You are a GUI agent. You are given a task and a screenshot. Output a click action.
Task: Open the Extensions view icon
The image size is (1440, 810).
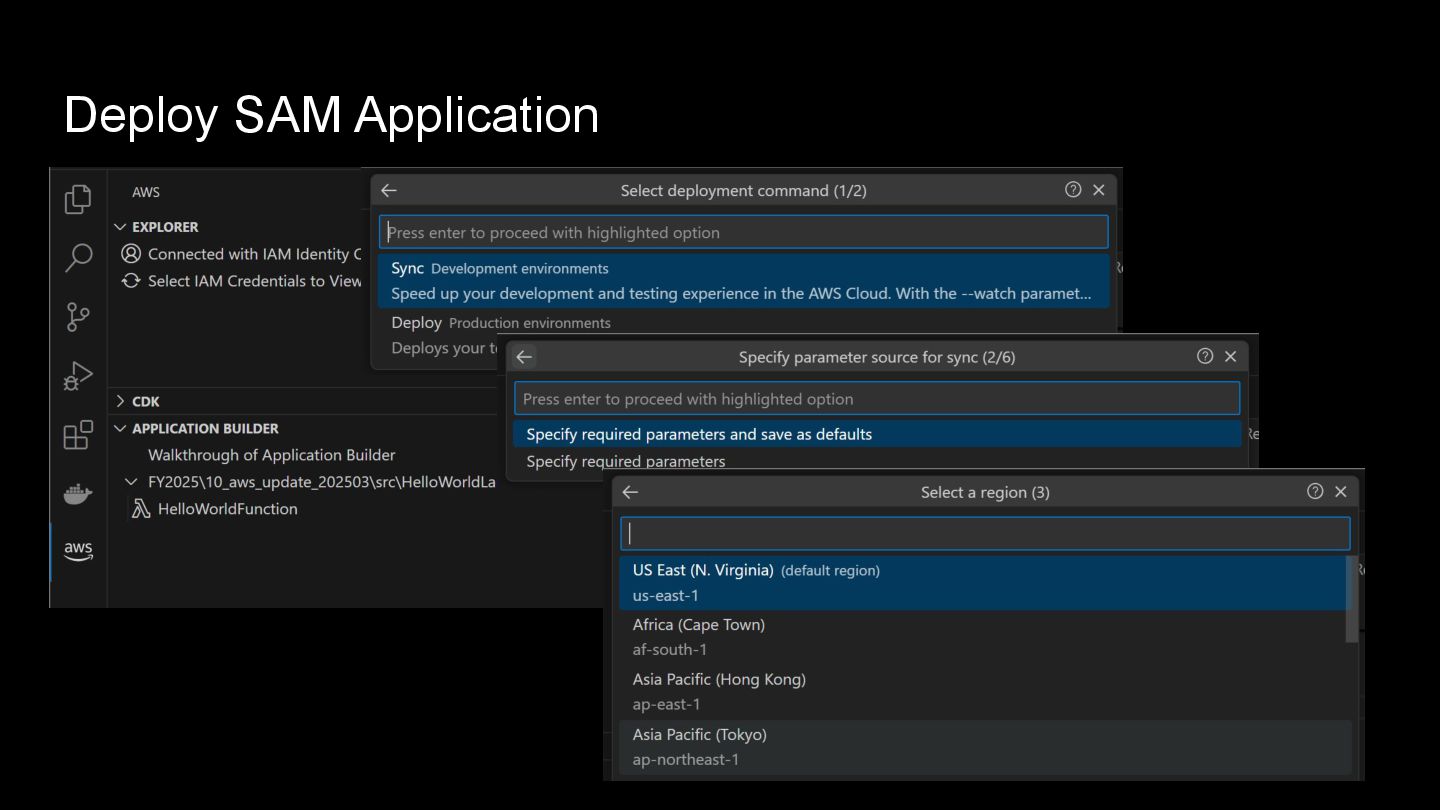click(x=78, y=435)
